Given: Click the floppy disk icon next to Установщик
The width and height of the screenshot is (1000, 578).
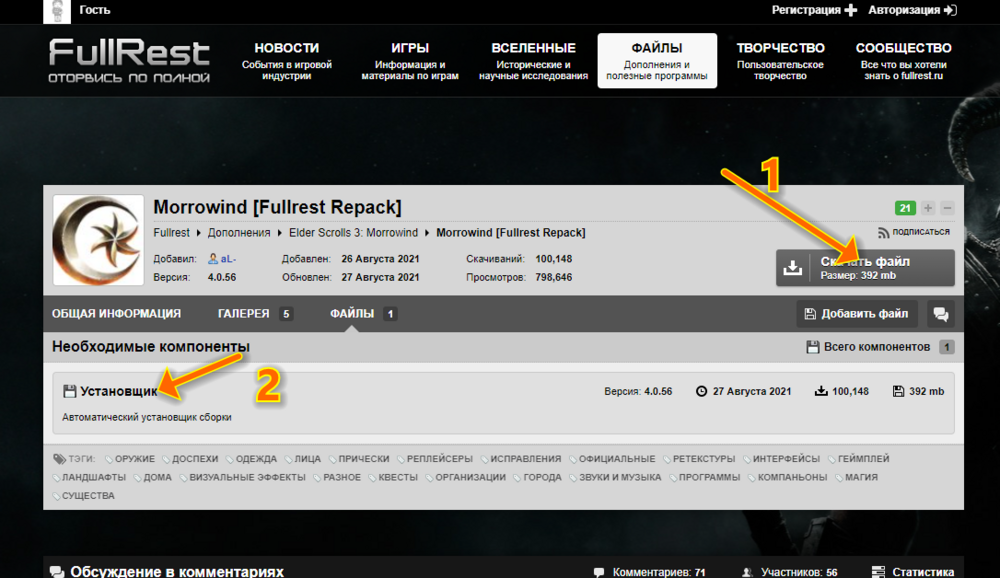Looking at the screenshot, I should [70, 391].
